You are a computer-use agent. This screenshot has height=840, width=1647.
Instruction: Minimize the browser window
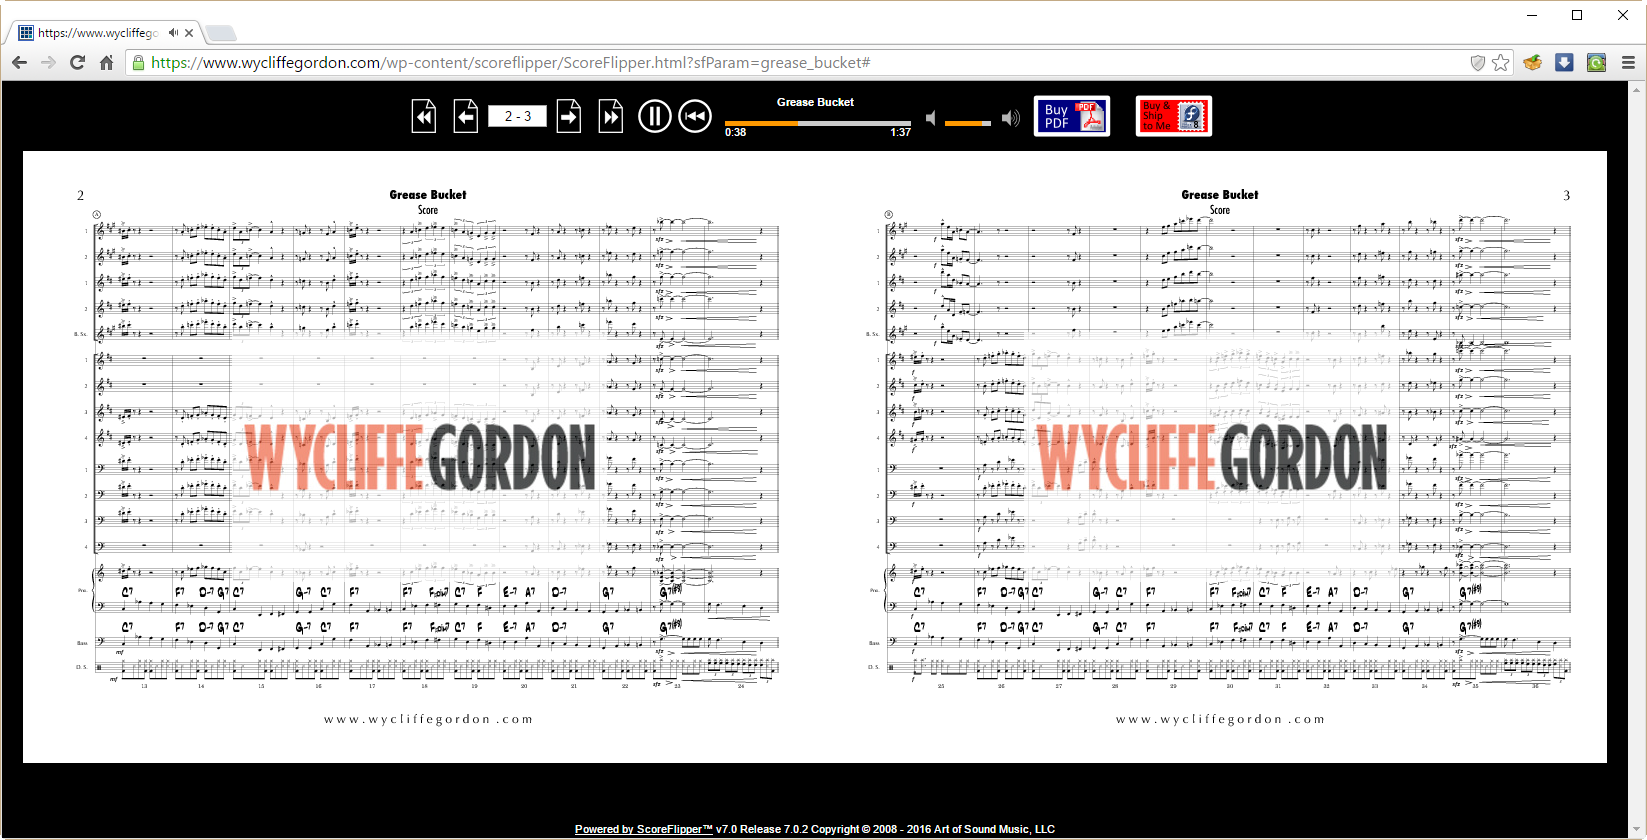point(1532,15)
